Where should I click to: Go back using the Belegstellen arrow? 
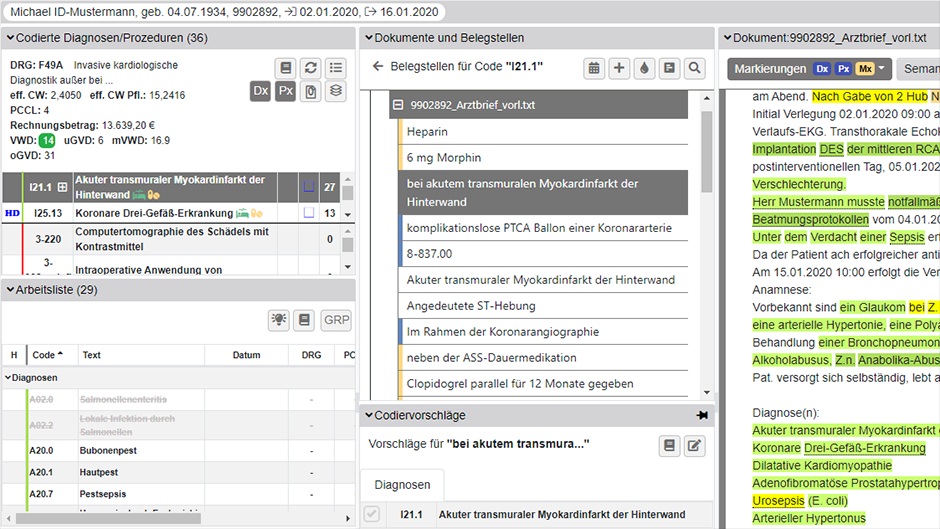tap(378, 67)
